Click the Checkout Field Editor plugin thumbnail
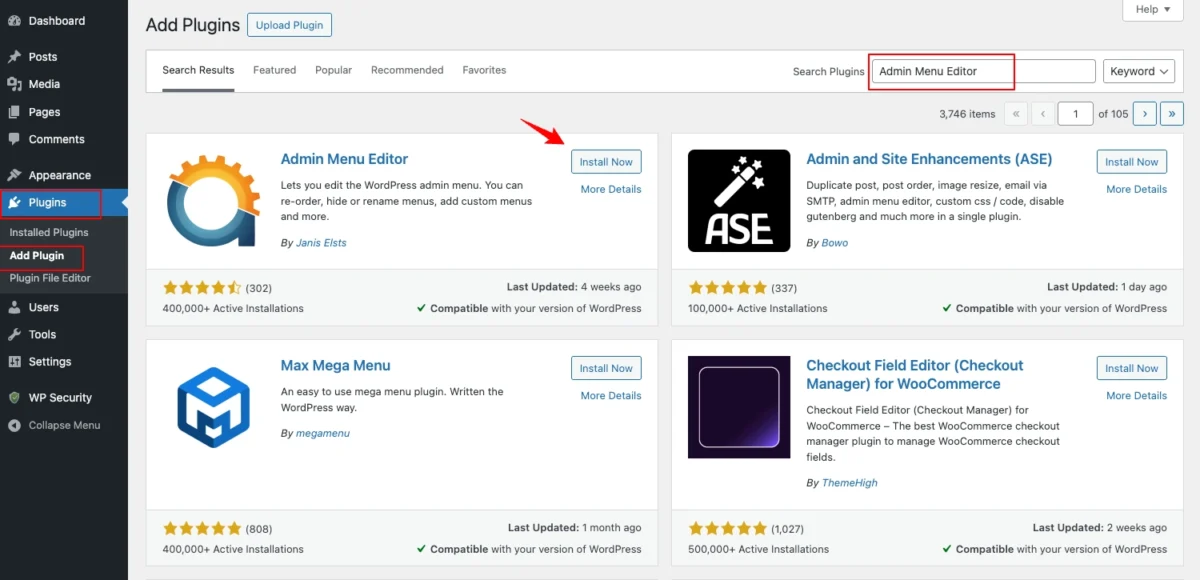This screenshot has width=1200, height=580. (x=739, y=407)
